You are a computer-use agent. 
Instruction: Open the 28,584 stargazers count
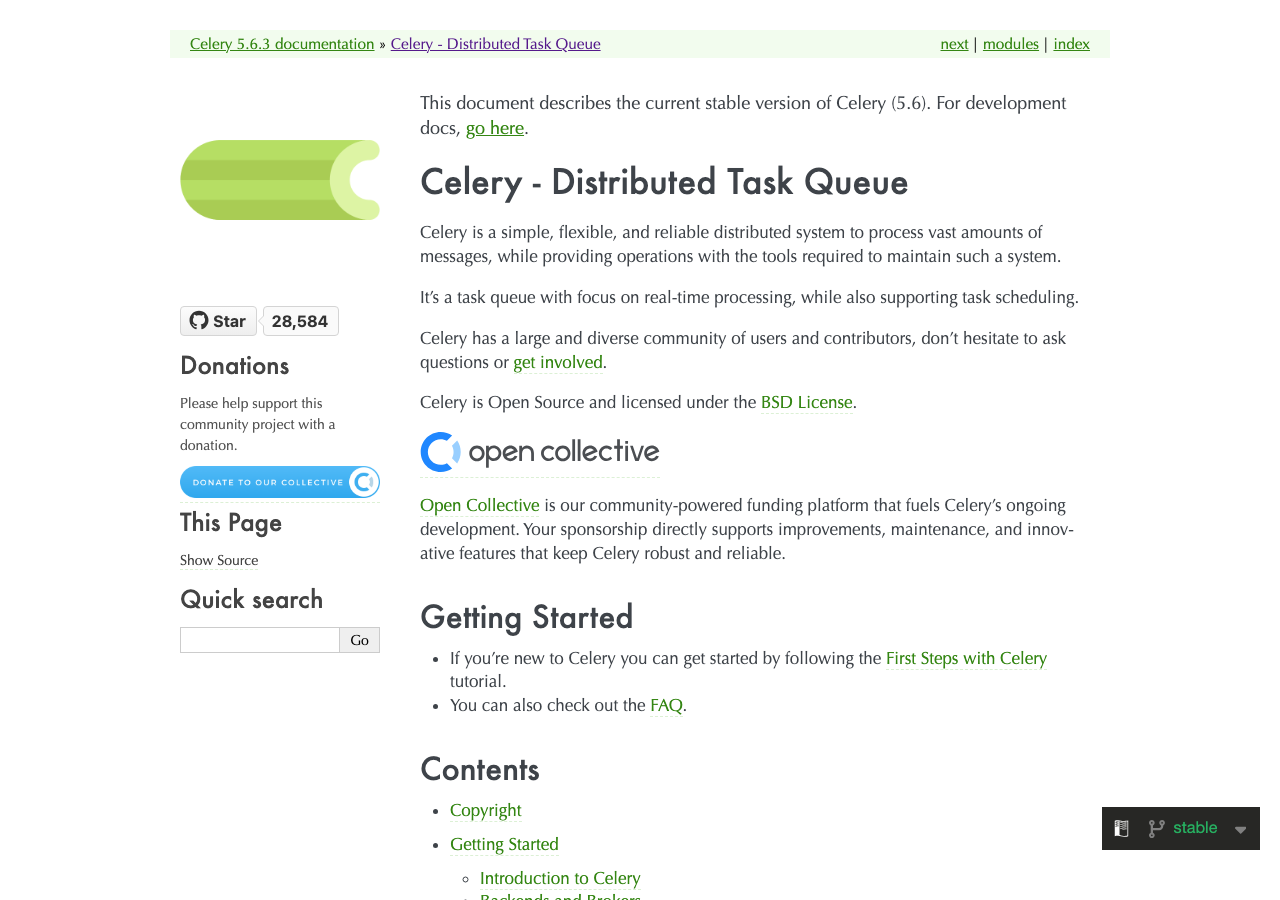tap(300, 321)
